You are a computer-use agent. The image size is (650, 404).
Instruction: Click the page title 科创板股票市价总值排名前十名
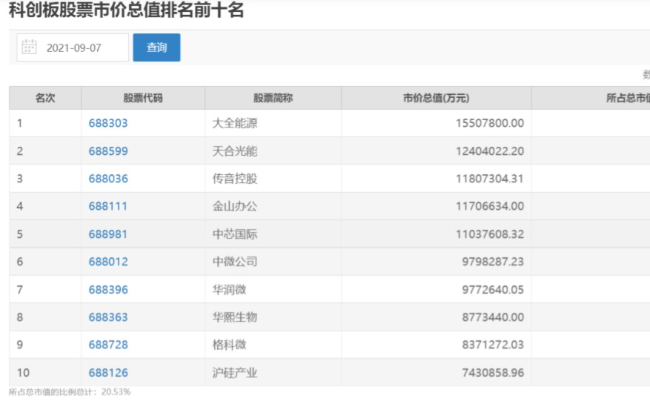point(126,10)
